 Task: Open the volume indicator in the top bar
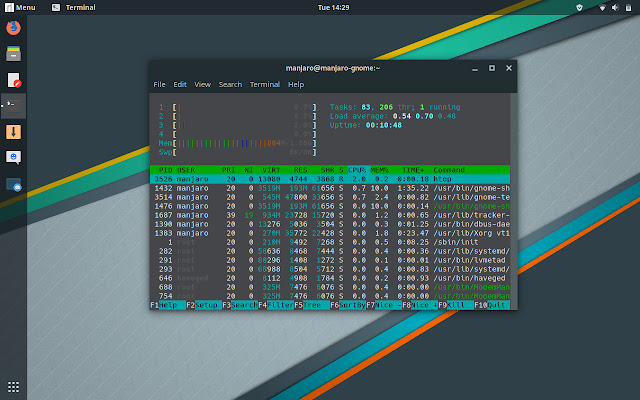pos(615,7)
